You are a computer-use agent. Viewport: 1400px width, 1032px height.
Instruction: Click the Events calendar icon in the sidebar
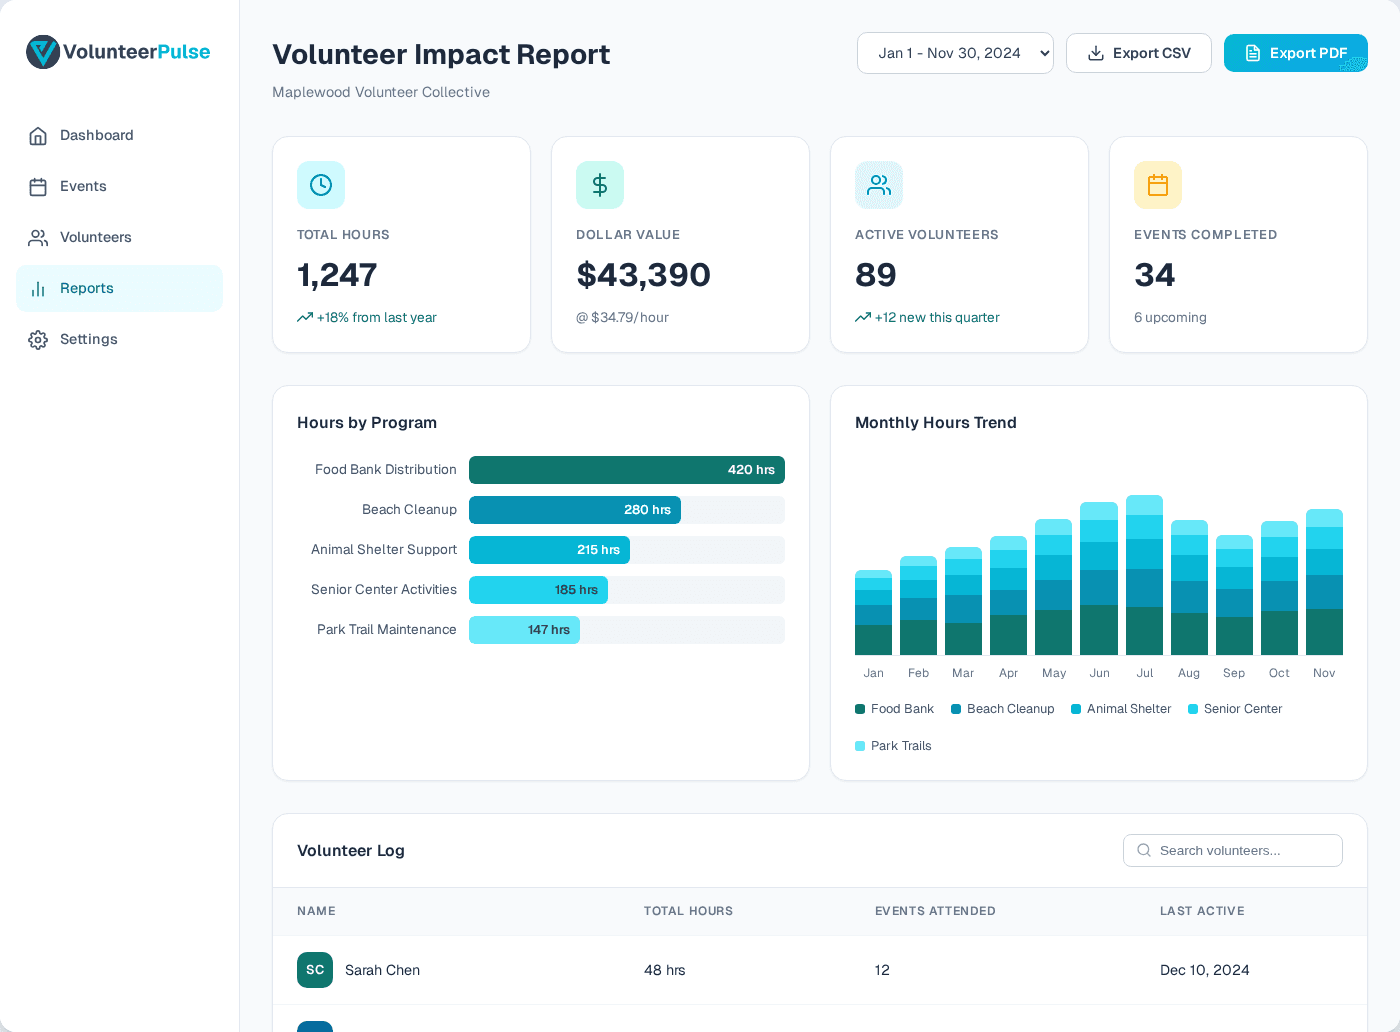tap(38, 186)
